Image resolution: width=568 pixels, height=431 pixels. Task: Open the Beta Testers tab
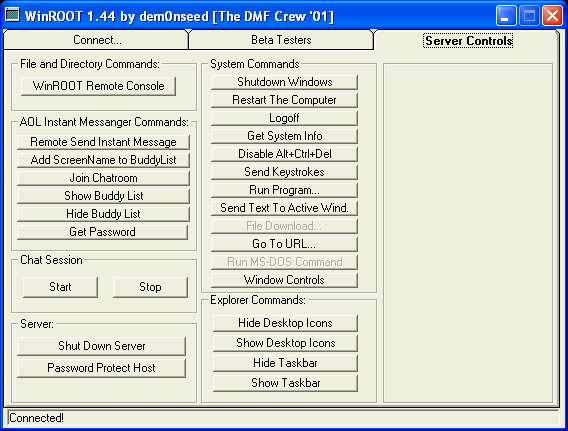281,40
